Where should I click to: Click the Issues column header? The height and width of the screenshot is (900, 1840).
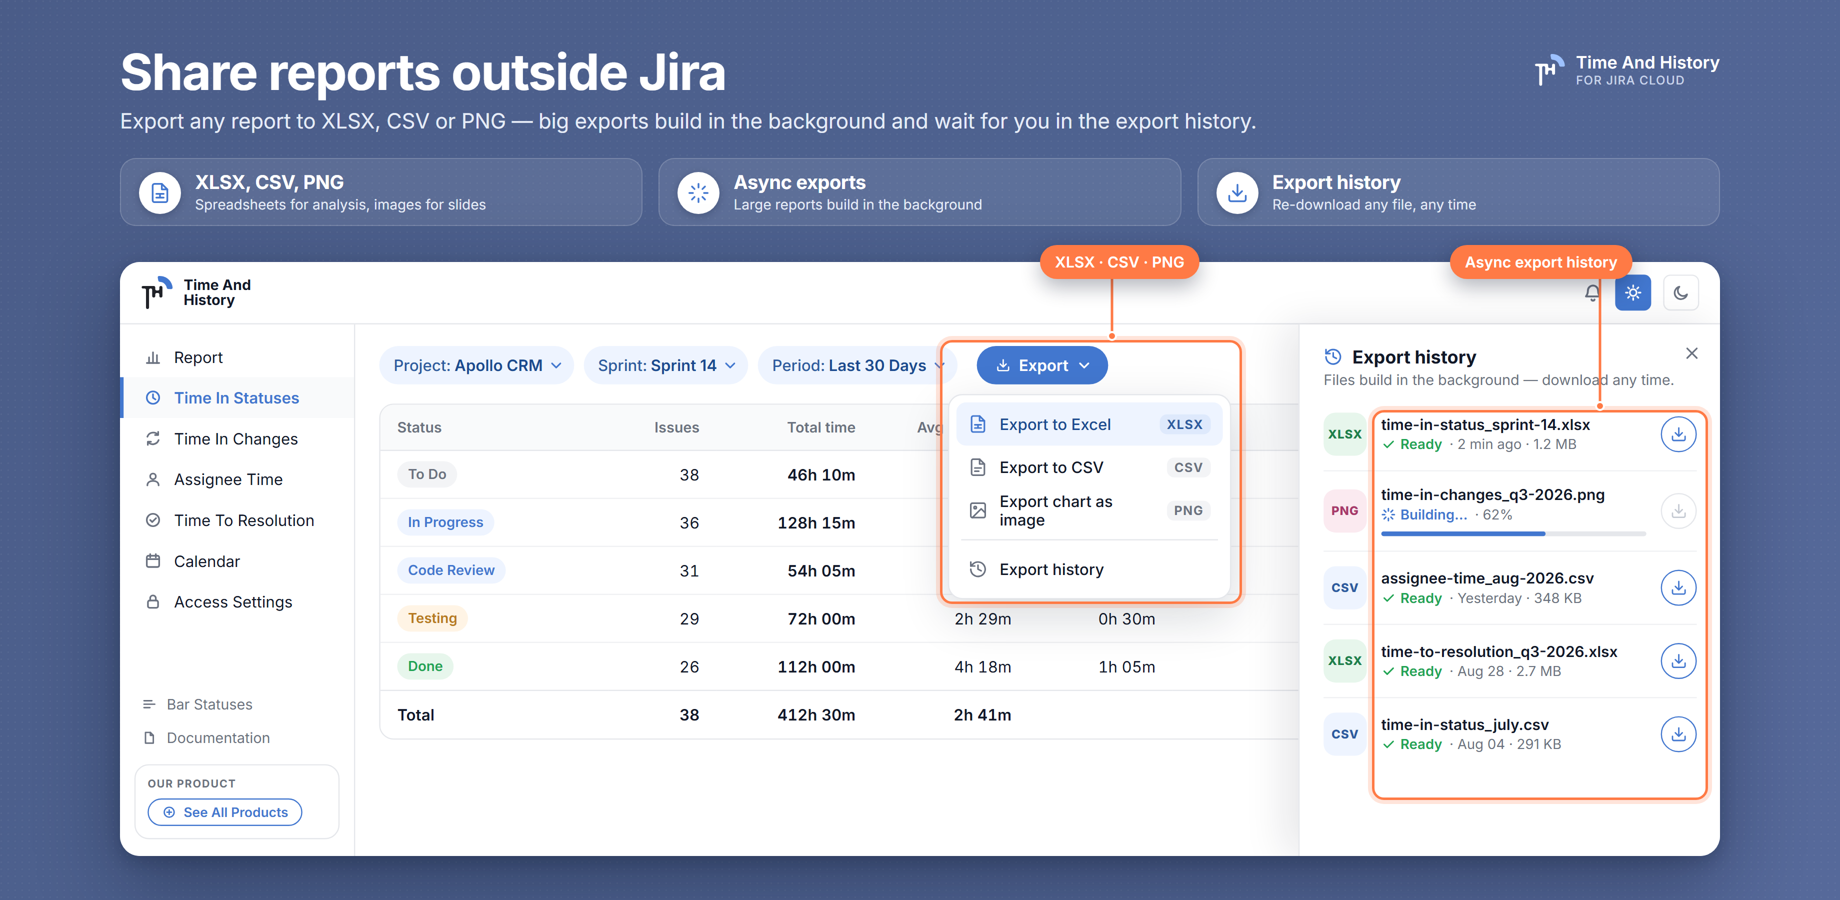pyautogui.click(x=677, y=428)
